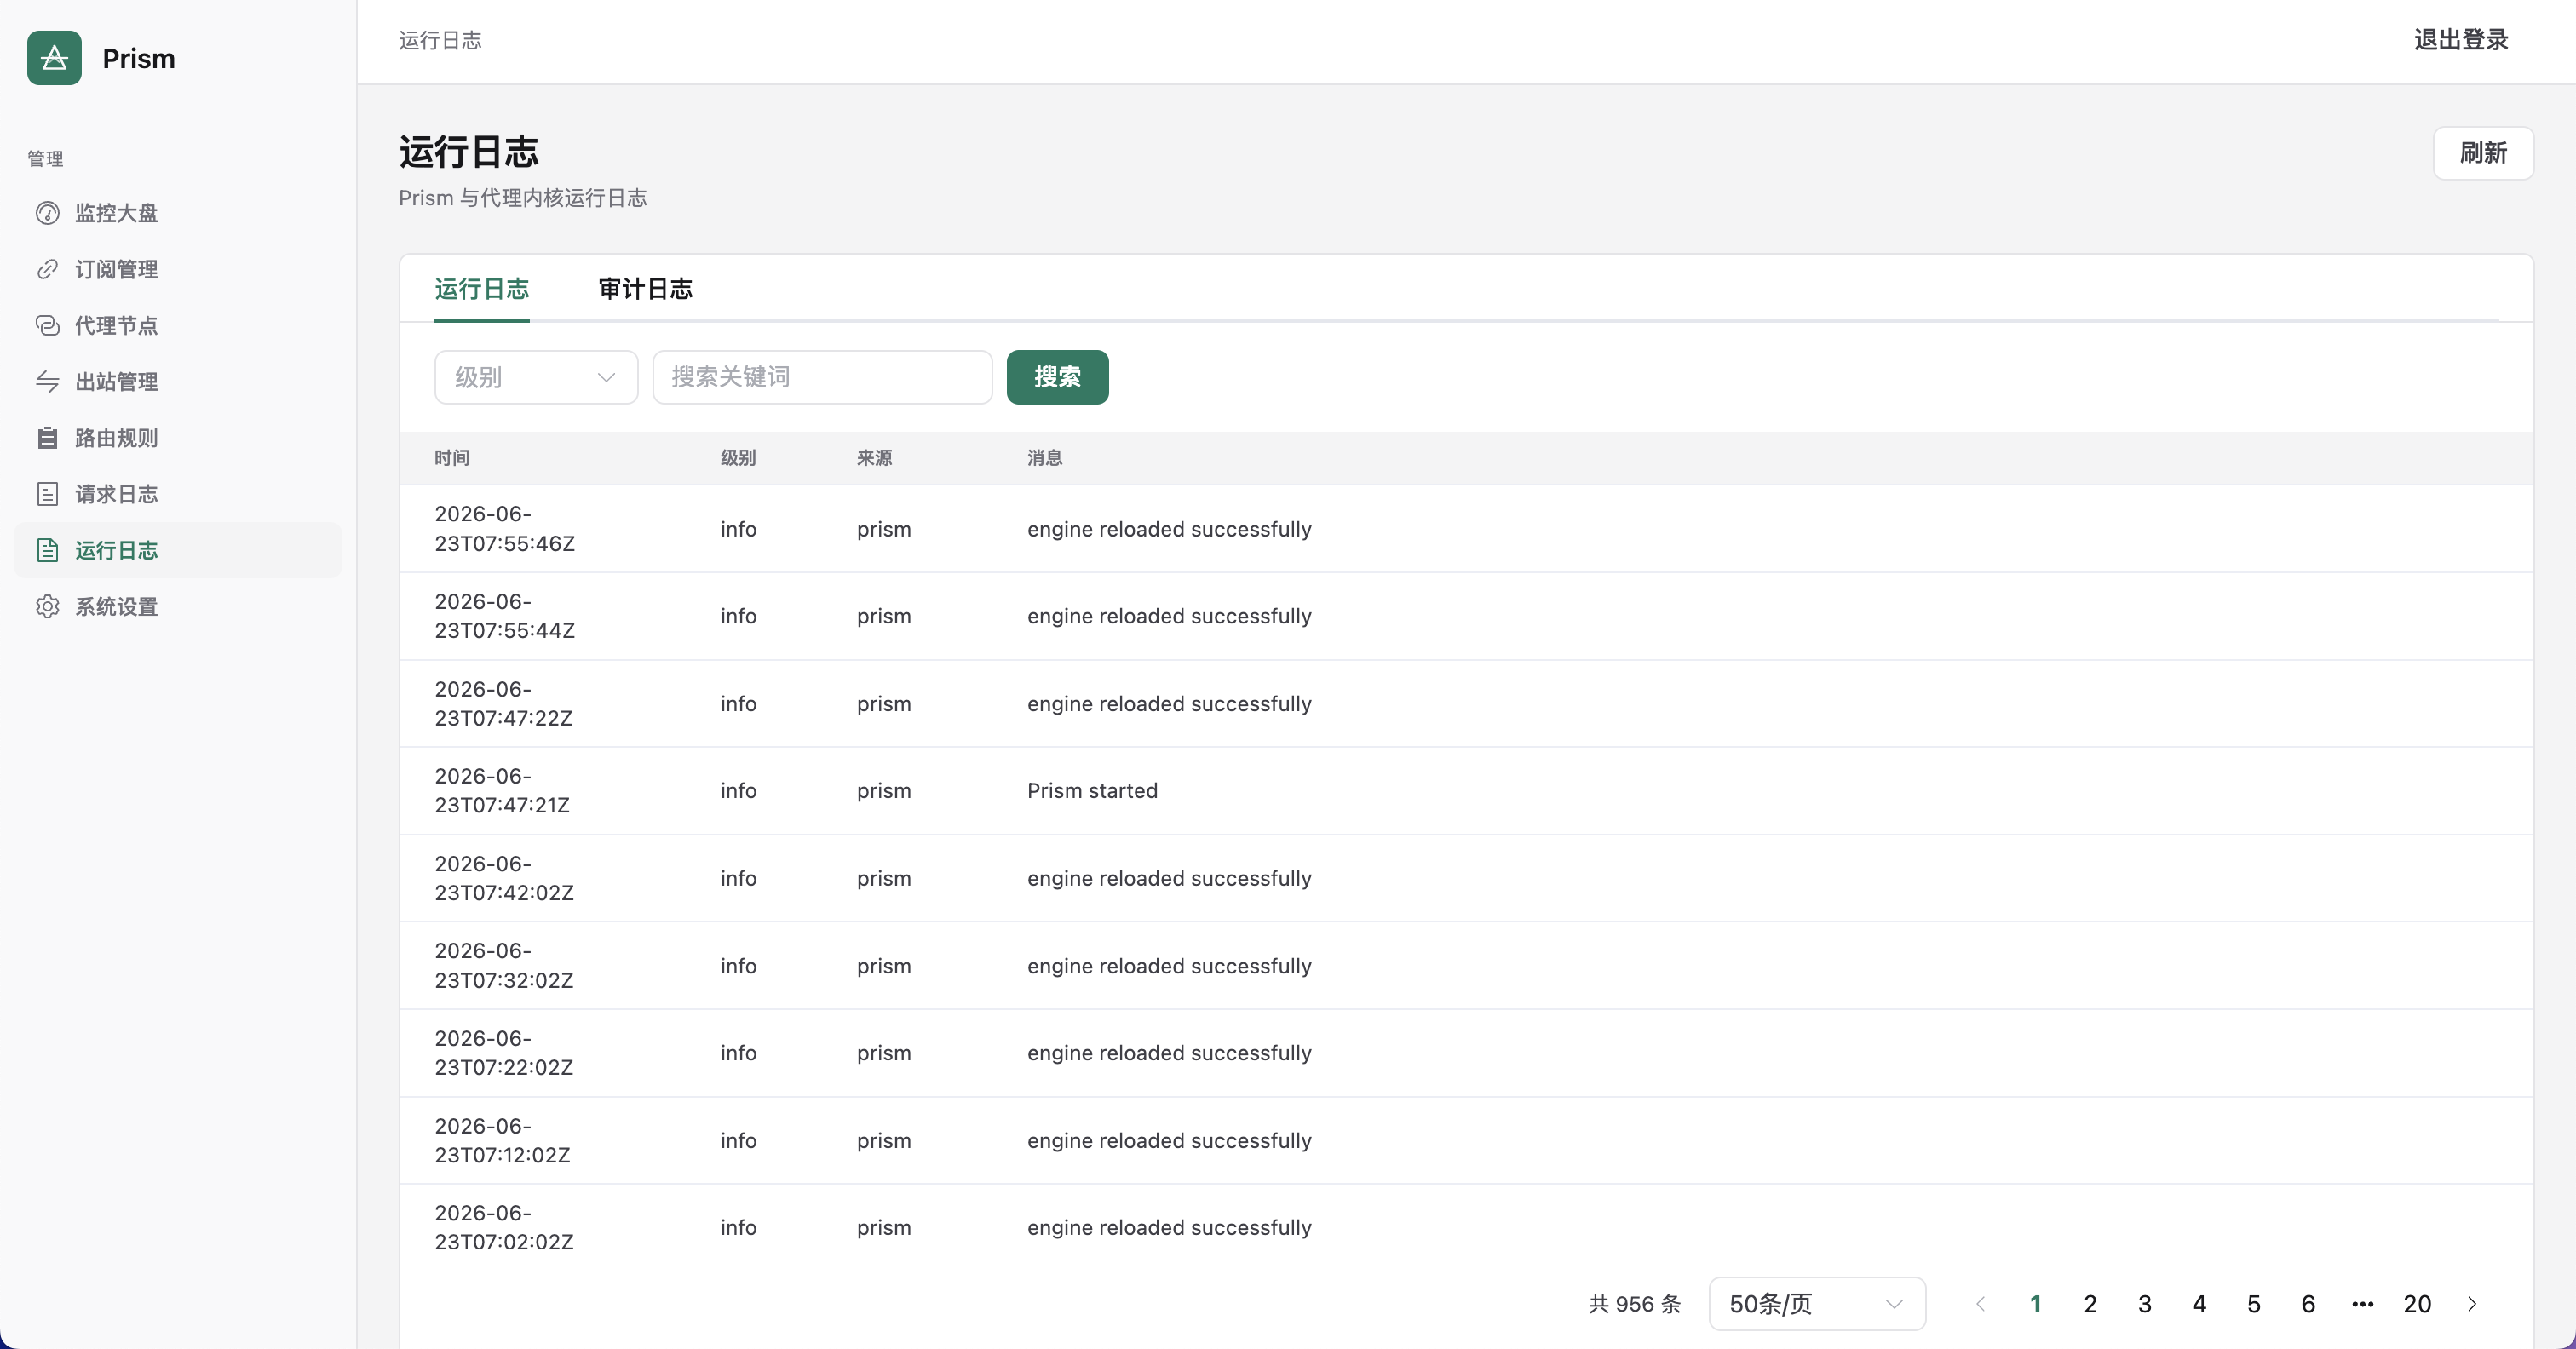
Task: Click the Prism app name in sidebar
Action: point(138,58)
